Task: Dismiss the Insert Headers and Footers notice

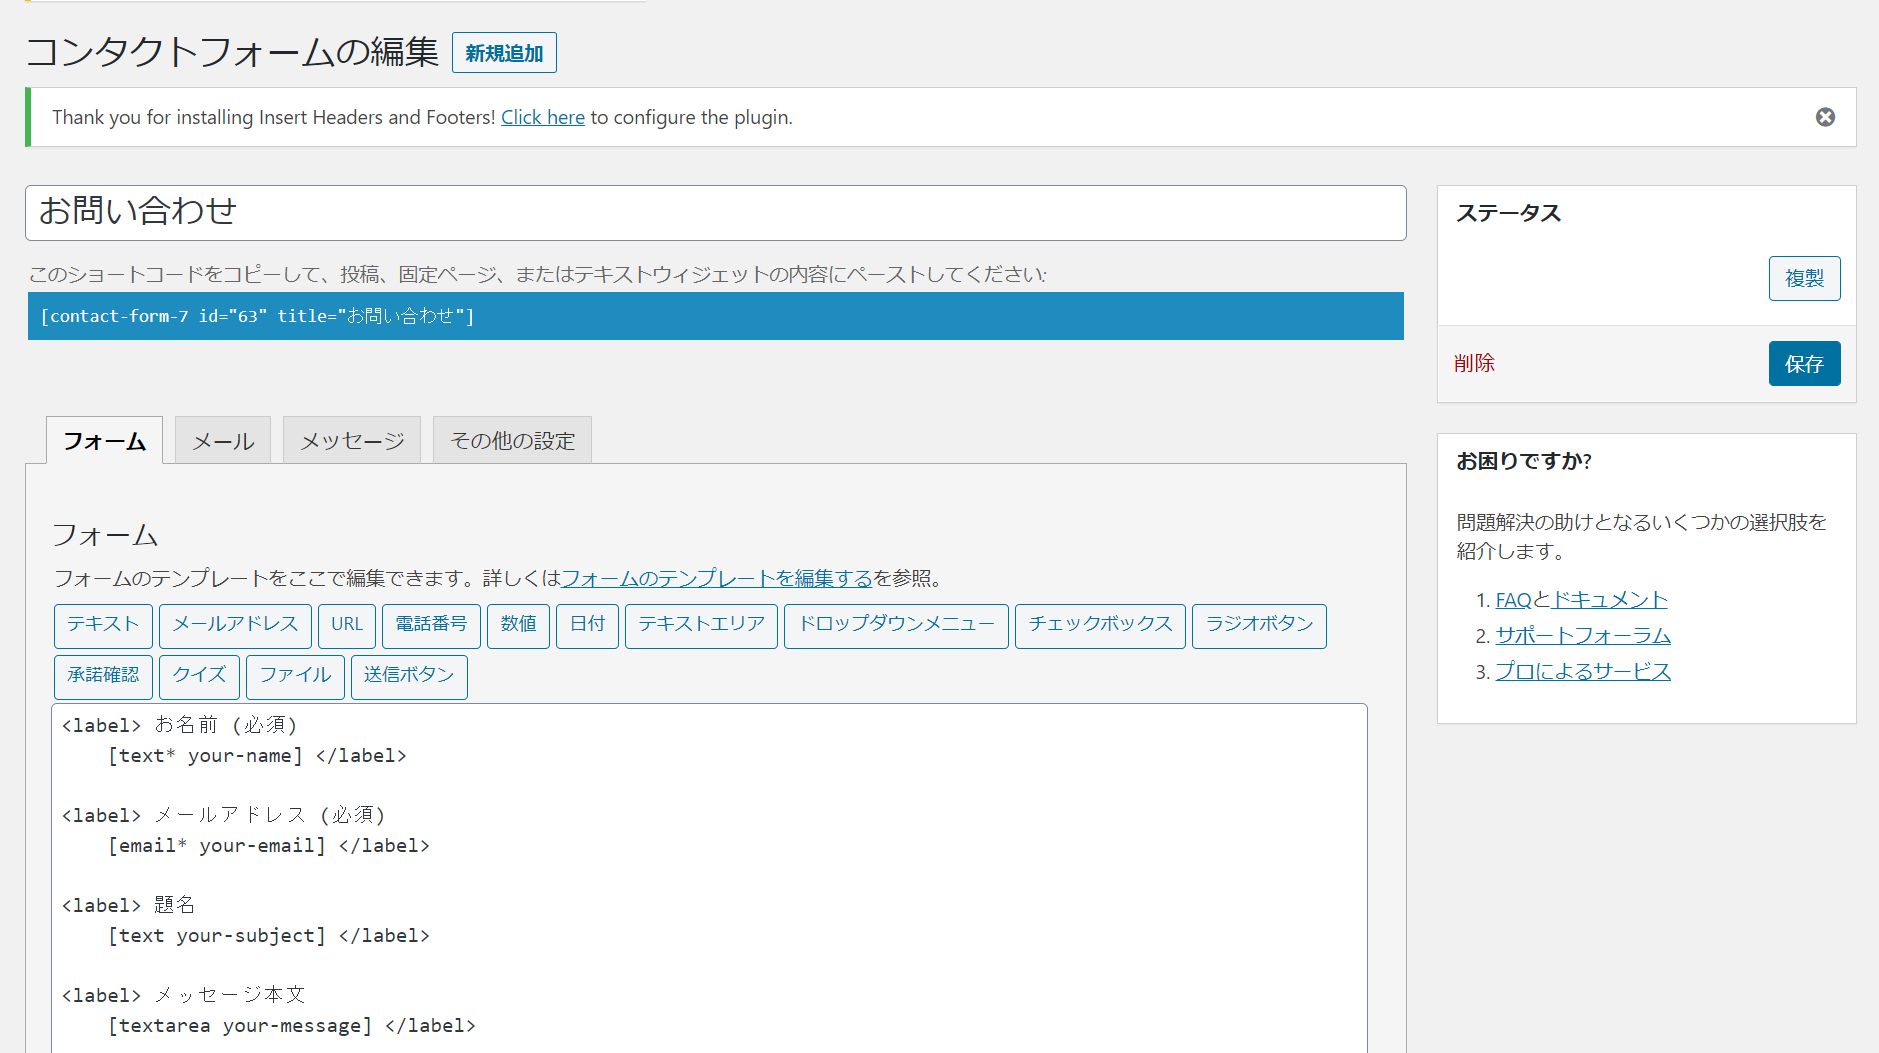Action: click(1825, 117)
